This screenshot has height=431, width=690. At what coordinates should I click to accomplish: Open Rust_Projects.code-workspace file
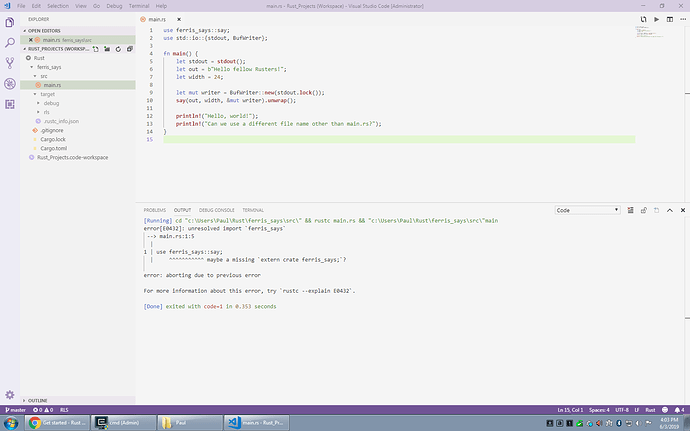coord(73,157)
